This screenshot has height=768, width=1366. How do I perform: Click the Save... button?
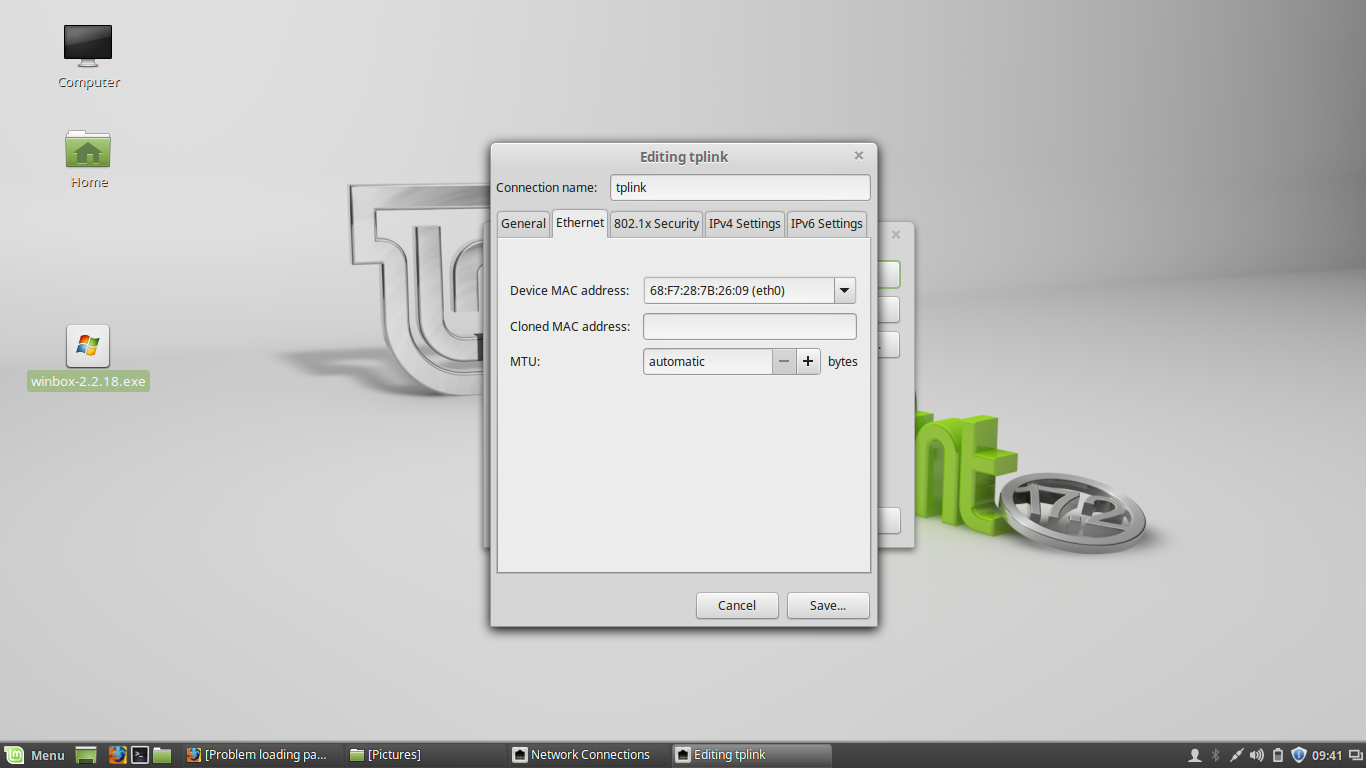point(828,605)
